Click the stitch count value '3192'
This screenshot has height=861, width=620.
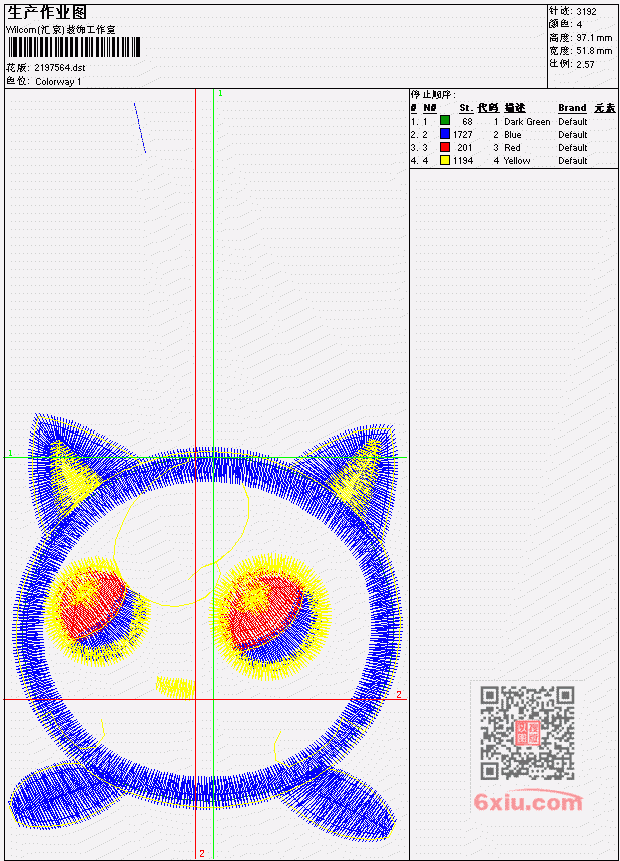(x=587, y=11)
